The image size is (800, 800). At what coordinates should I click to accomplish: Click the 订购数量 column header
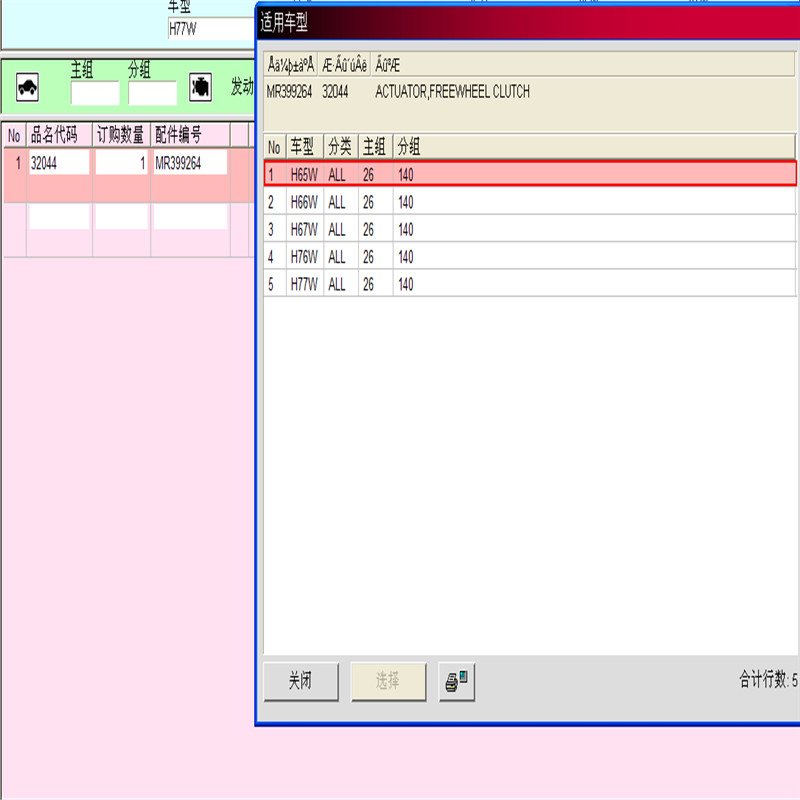tap(121, 135)
